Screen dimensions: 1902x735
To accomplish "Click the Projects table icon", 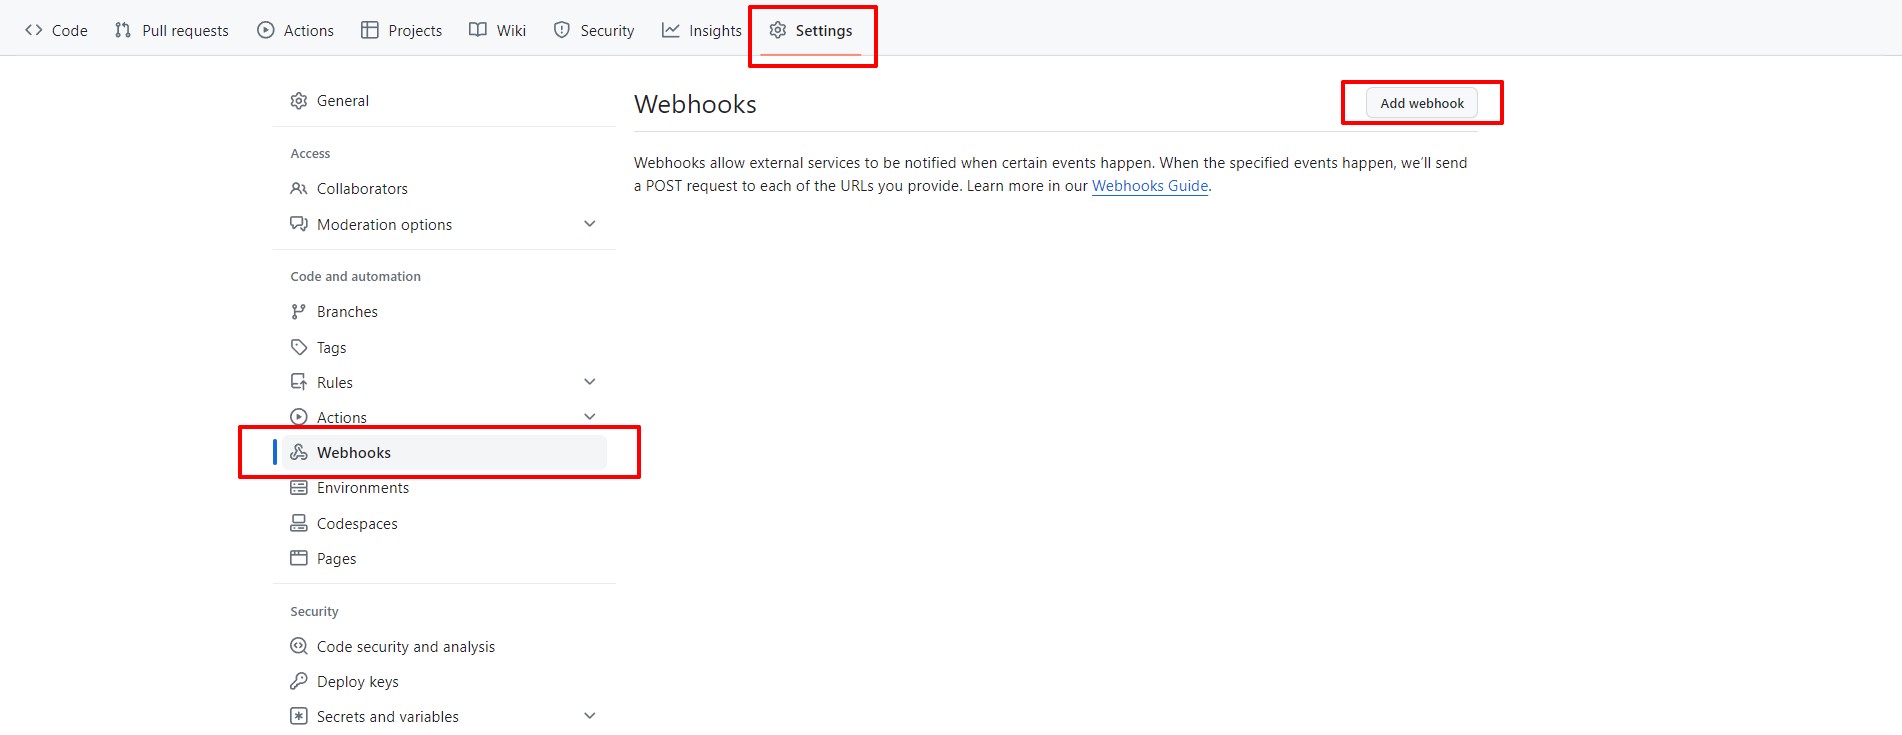I will tap(370, 30).
